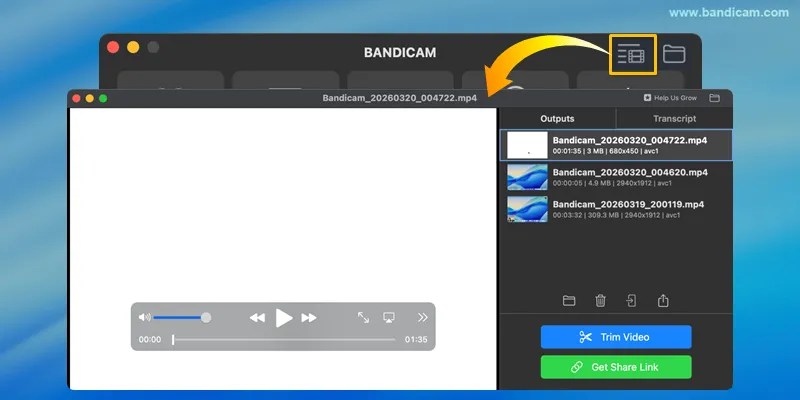
Task: Open the video list icon in Bandicam window
Action: 632,54
